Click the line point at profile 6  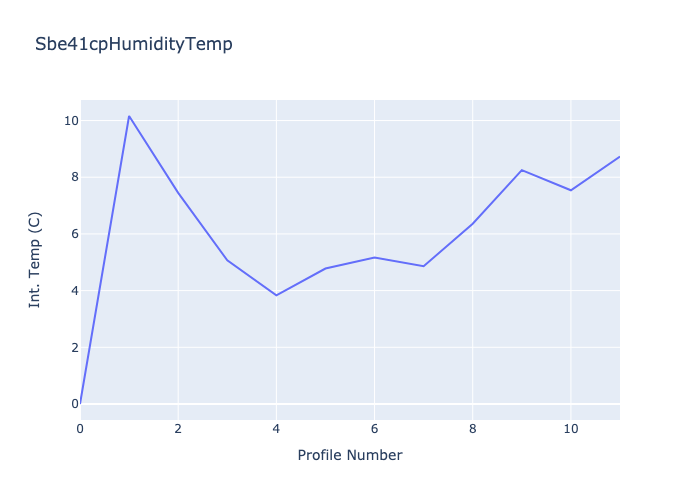(x=374, y=257)
